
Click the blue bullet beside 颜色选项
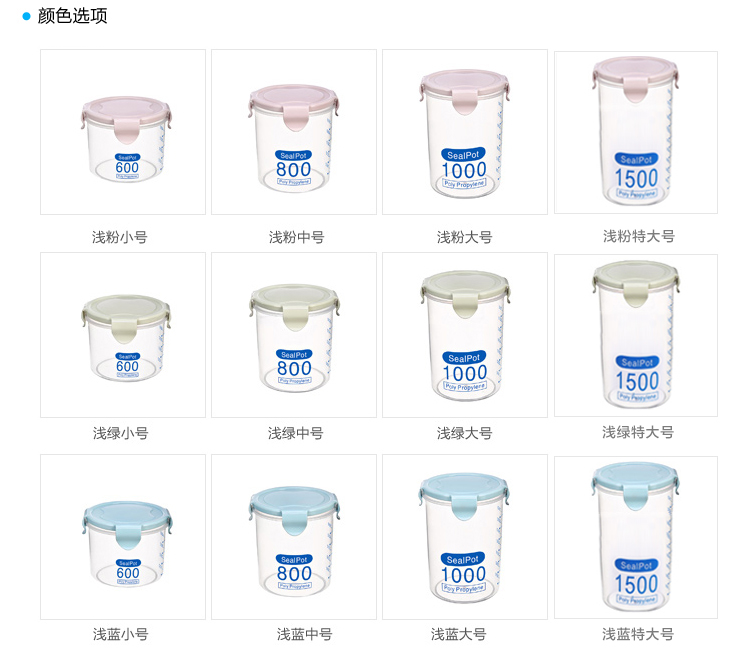26,17
